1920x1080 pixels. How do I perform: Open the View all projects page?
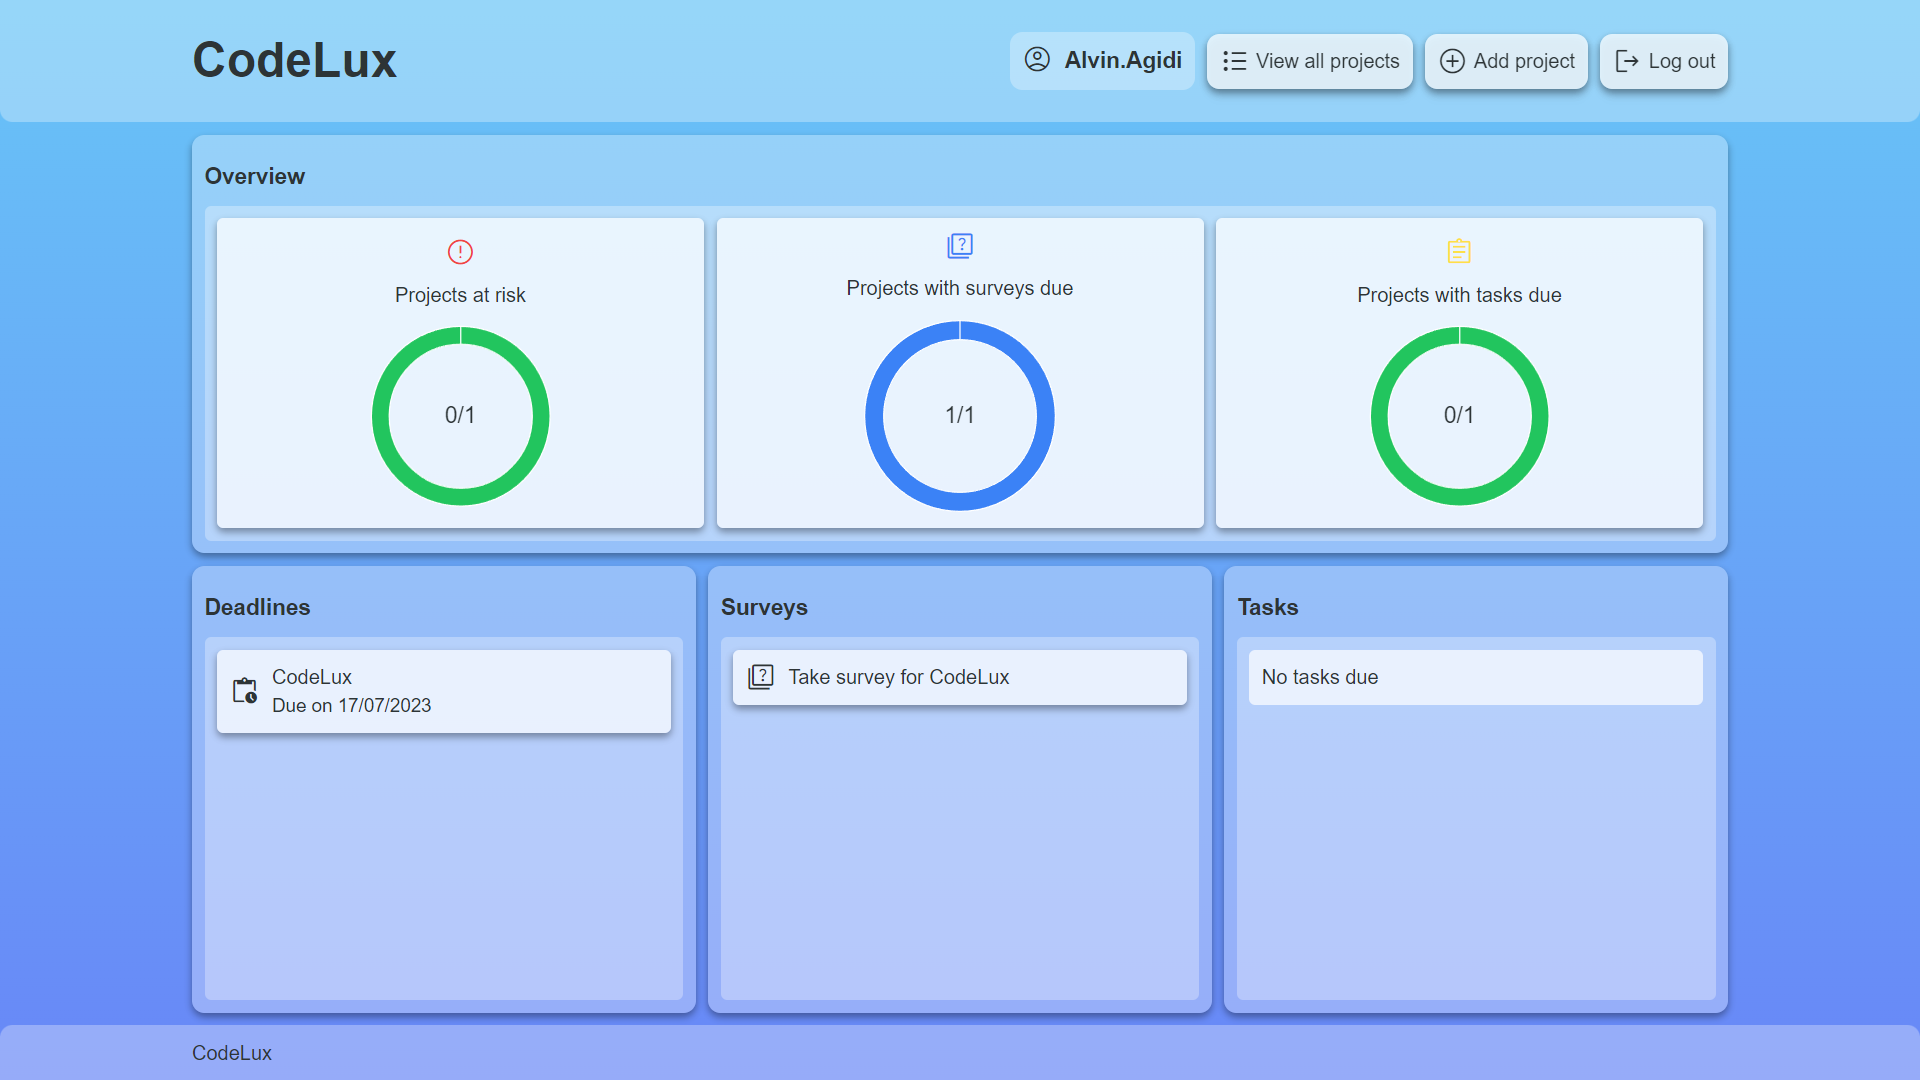click(1310, 61)
